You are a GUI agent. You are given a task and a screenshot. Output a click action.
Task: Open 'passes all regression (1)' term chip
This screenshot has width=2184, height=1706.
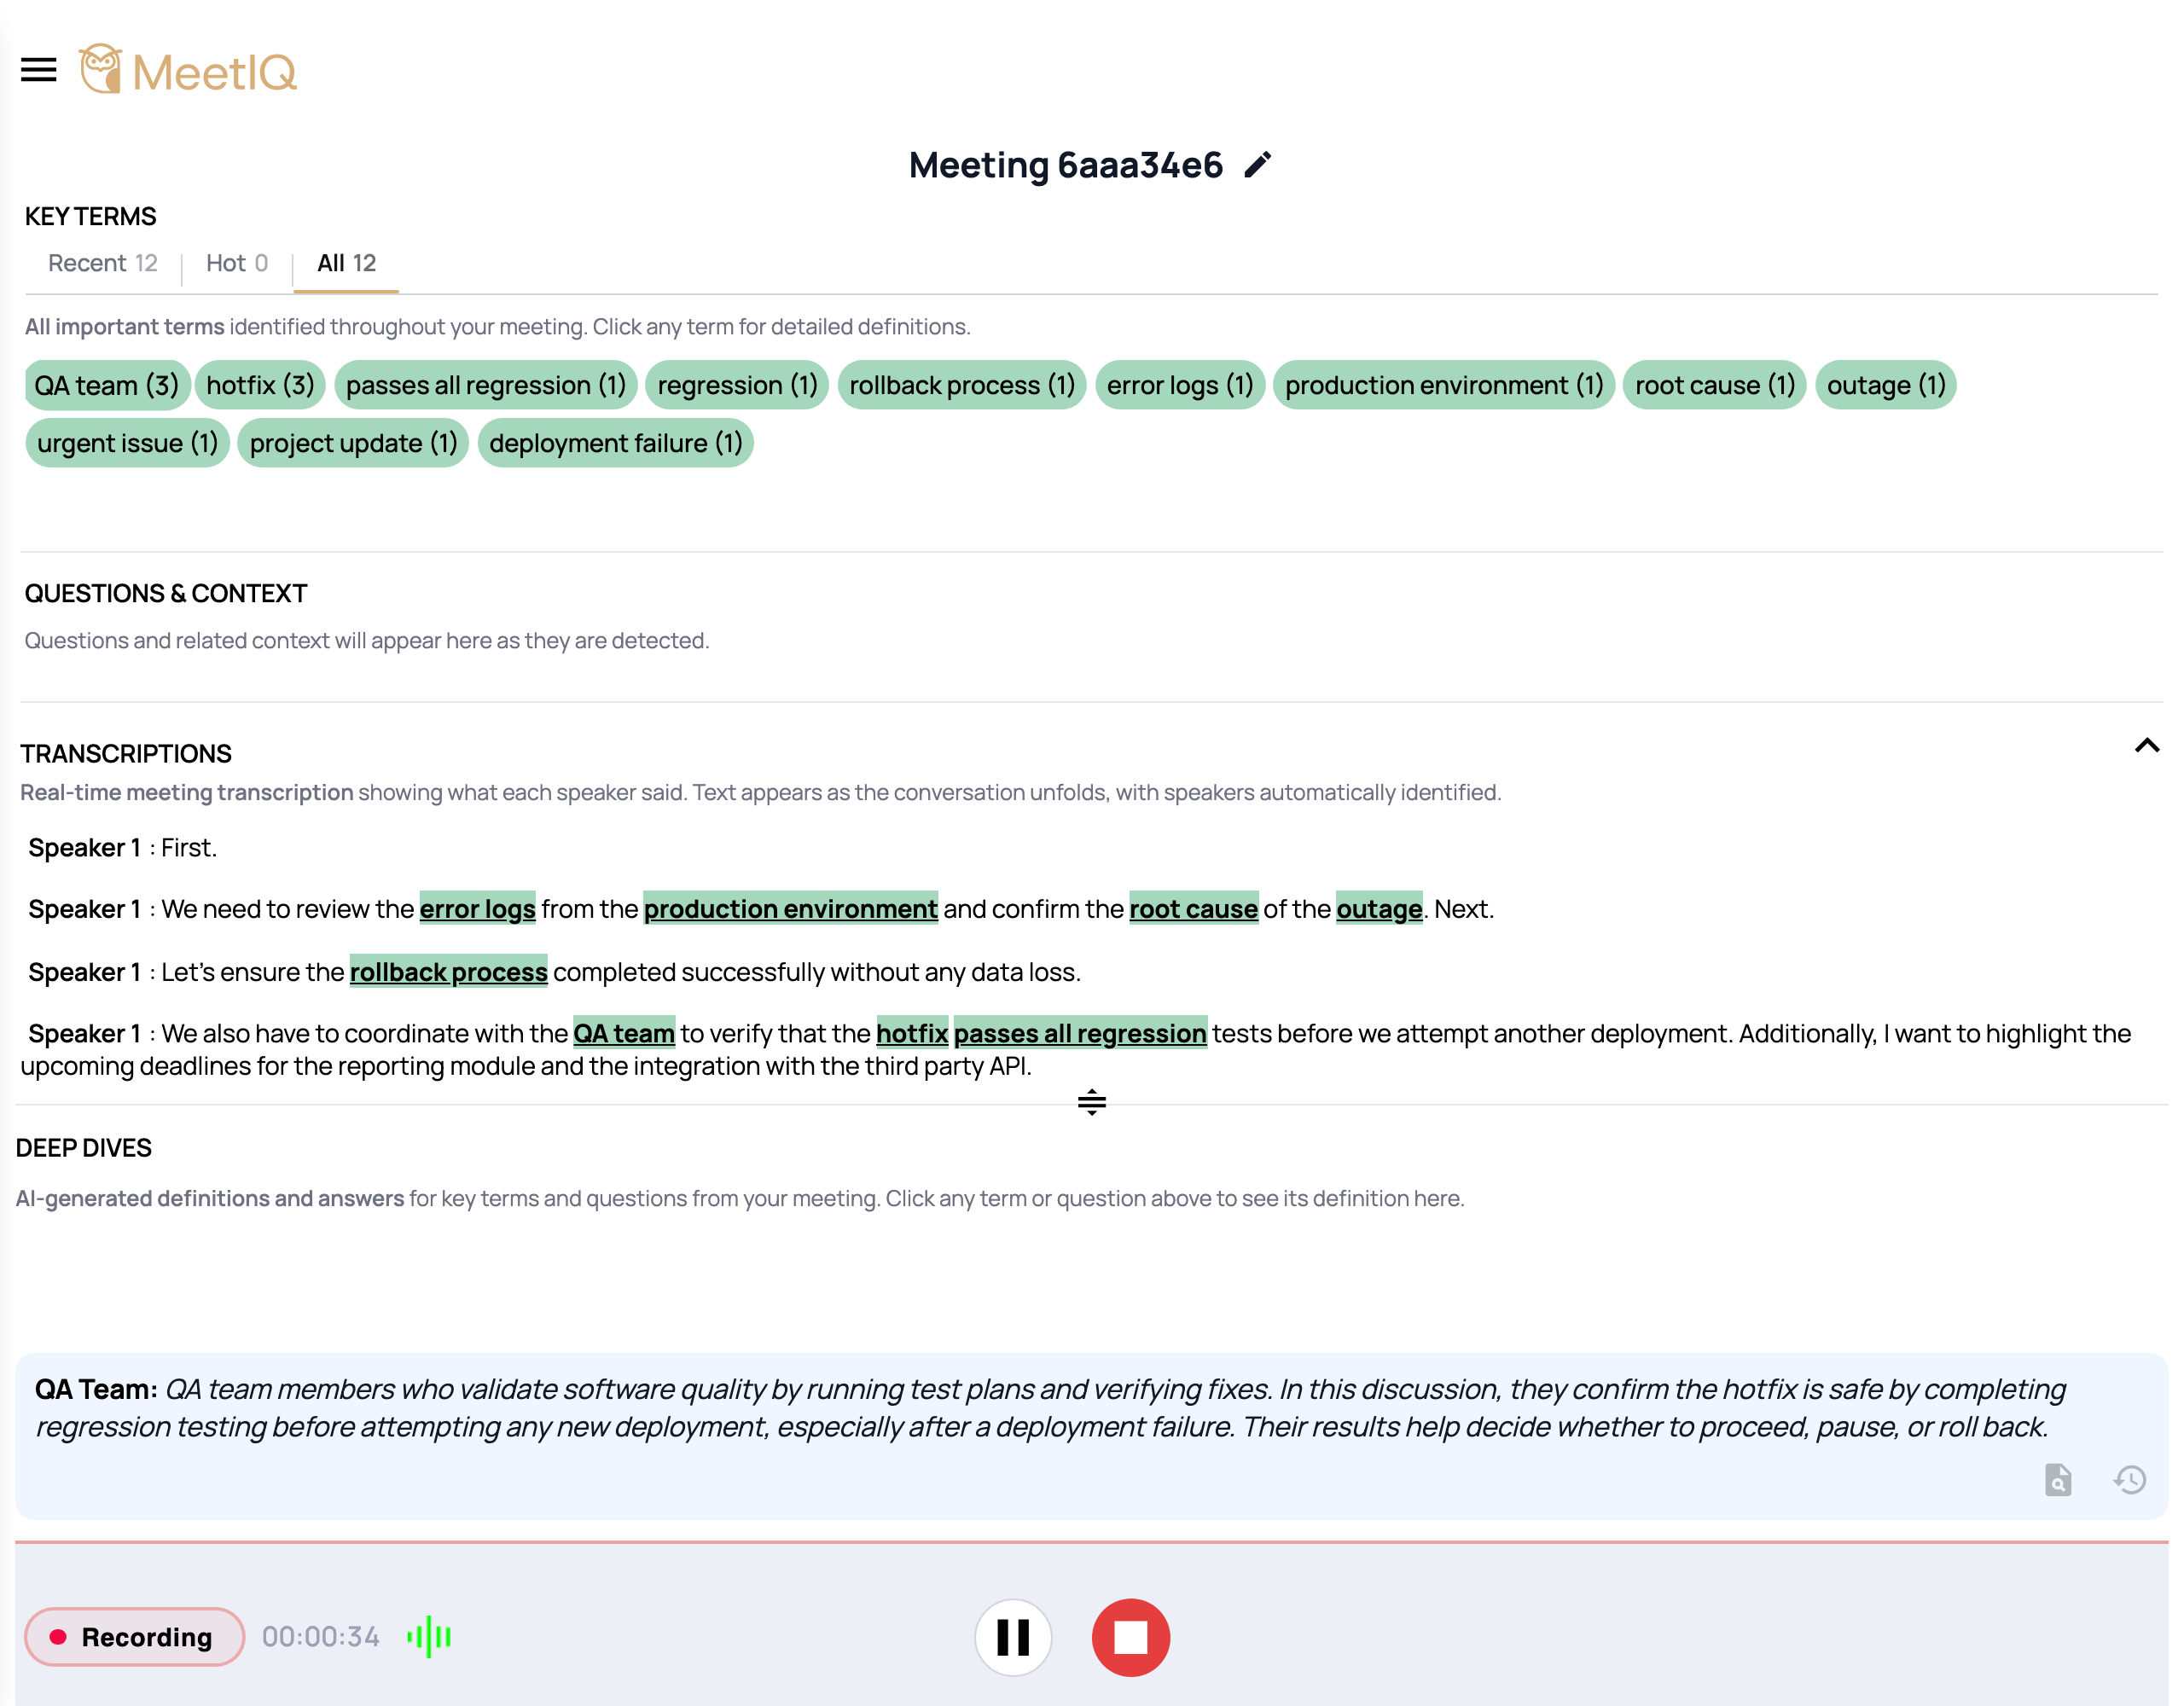pyautogui.click(x=485, y=385)
